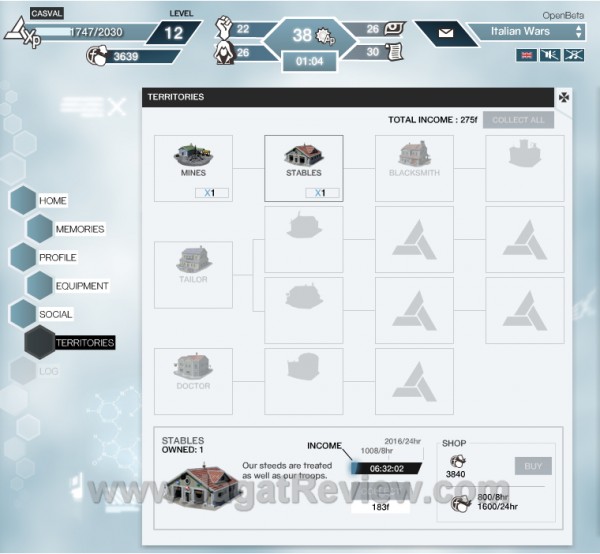Mute sound effects with the speaker icon
Image resolution: width=600 pixels, height=554 pixels.
tap(550, 55)
